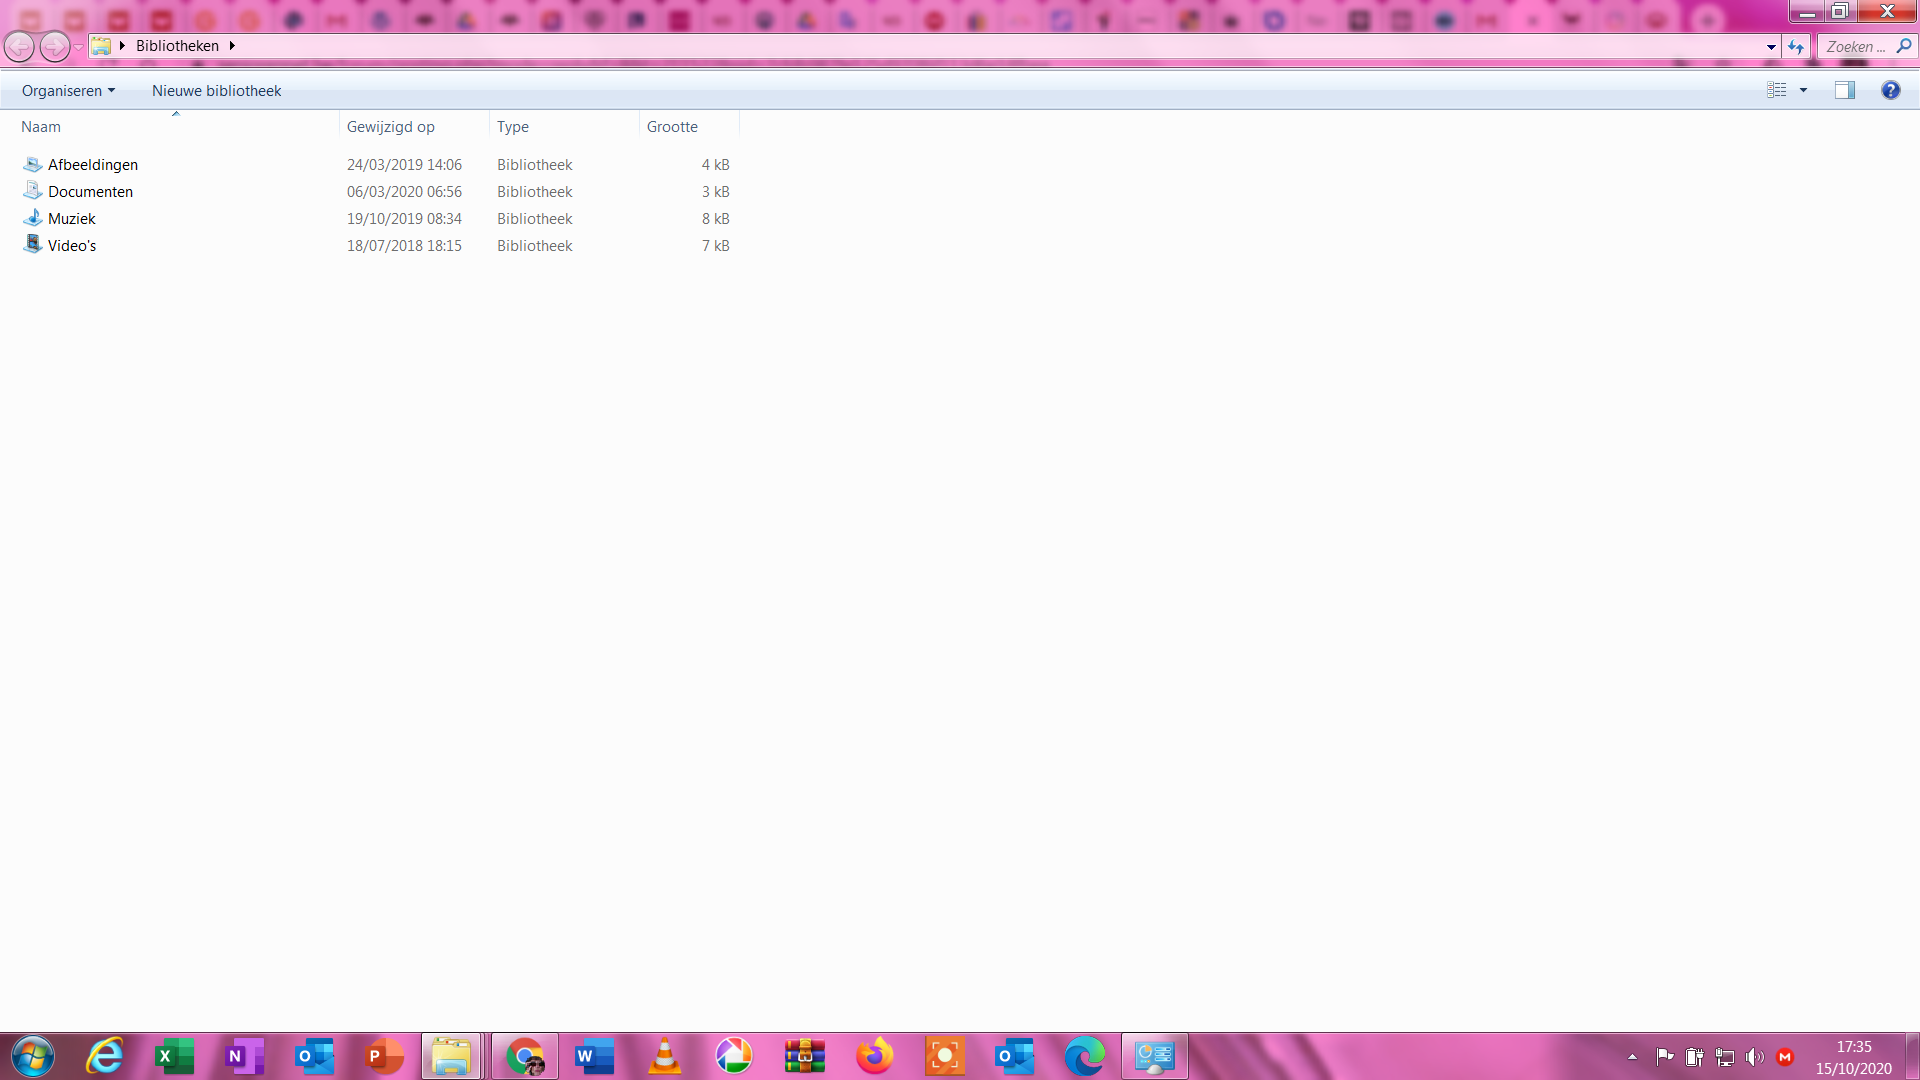Click the Video's library icon
1920x1080 pixels.
33,245
